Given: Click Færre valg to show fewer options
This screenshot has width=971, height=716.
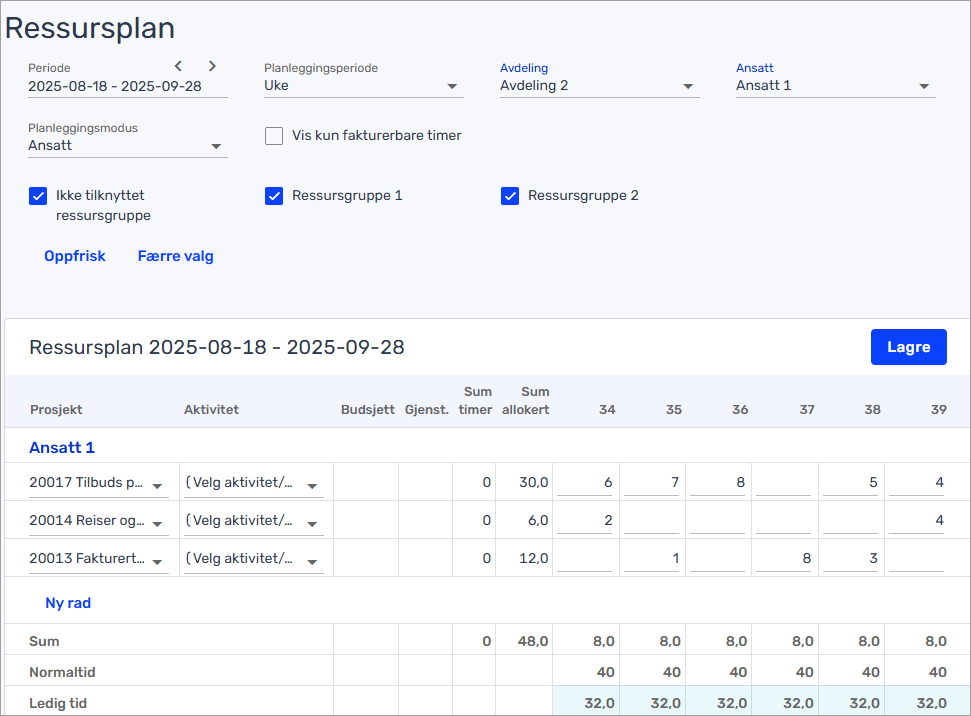Looking at the screenshot, I should click(x=176, y=256).
